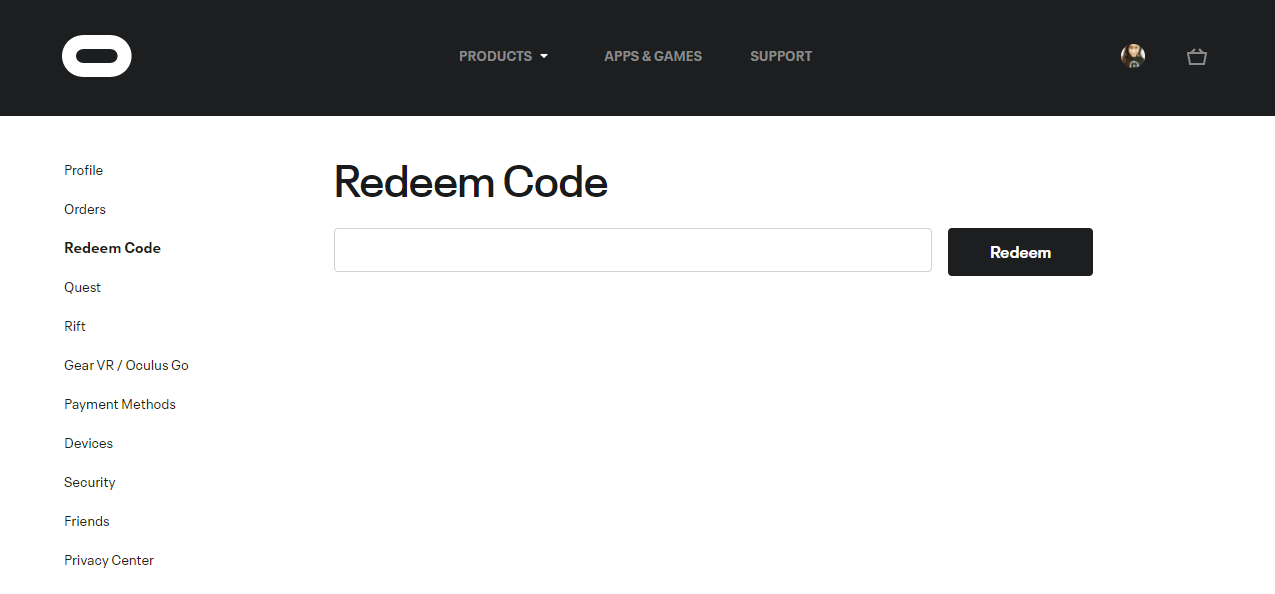This screenshot has width=1275, height=594.
Task: Go to Orders in the sidebar
Action: point(85,209)
